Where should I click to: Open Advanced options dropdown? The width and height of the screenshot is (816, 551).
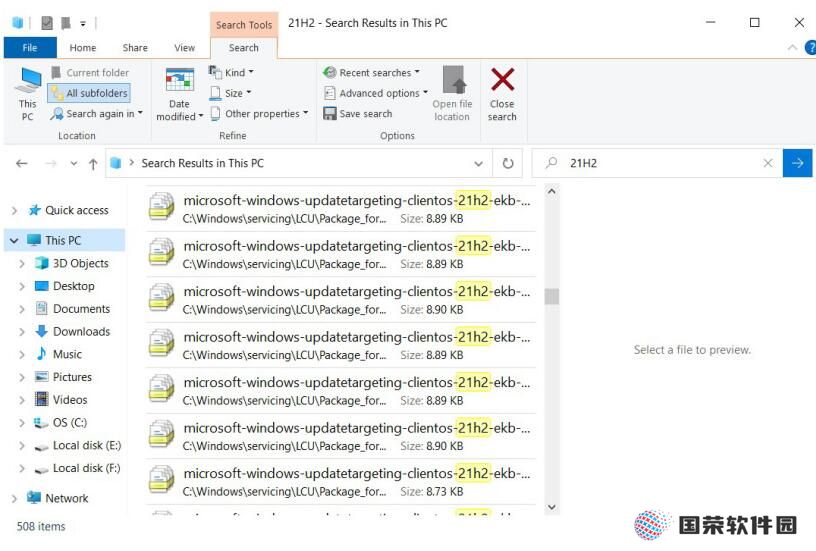click(x=376, y=93)
